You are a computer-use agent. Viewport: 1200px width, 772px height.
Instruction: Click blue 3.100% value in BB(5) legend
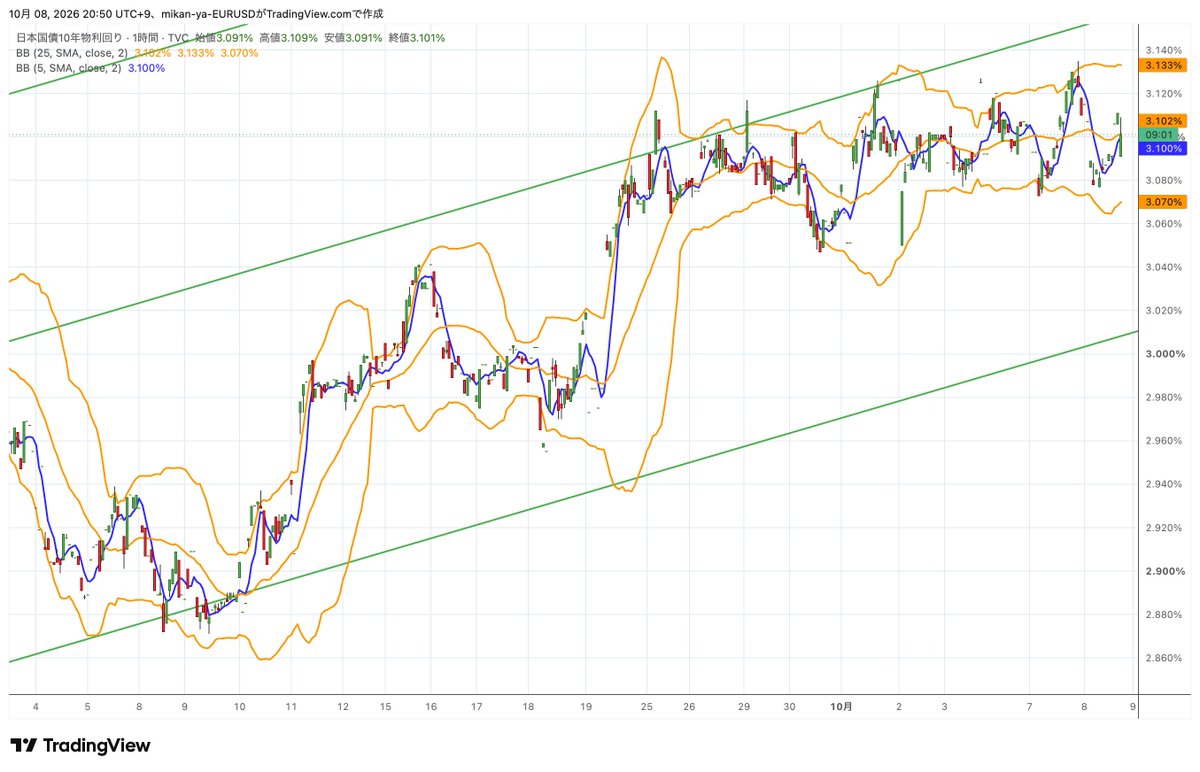146,68
